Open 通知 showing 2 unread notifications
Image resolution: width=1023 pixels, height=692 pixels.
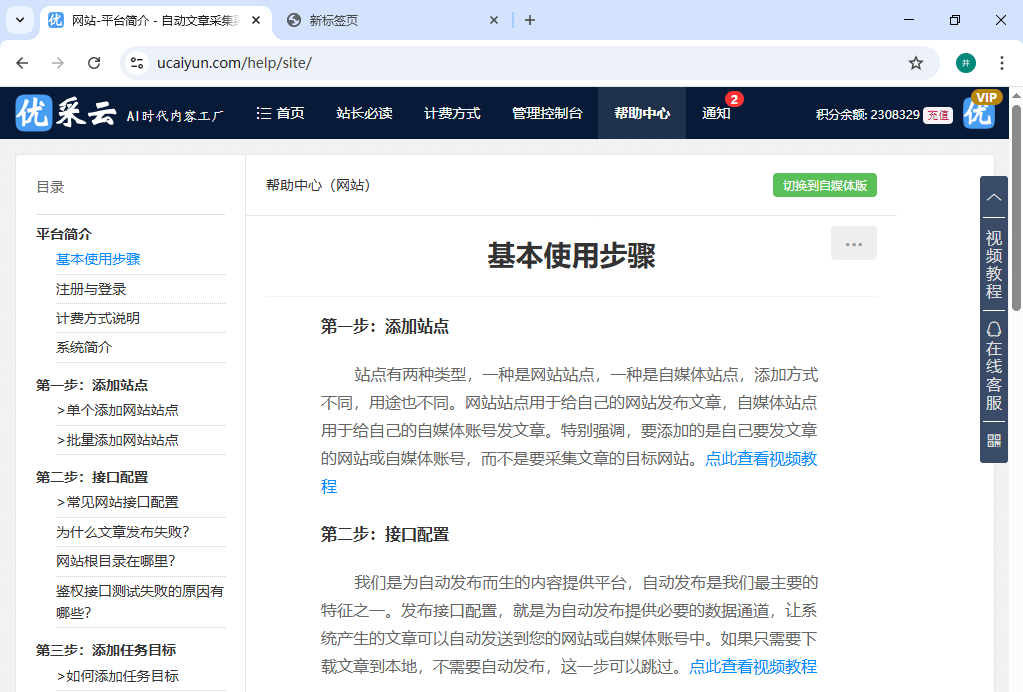[x=716, y=113]
